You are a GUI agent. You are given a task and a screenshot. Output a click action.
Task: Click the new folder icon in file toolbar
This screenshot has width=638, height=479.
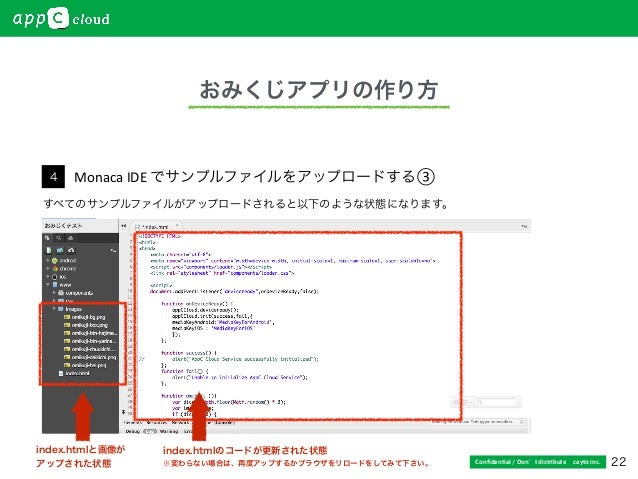click(60, 250)
